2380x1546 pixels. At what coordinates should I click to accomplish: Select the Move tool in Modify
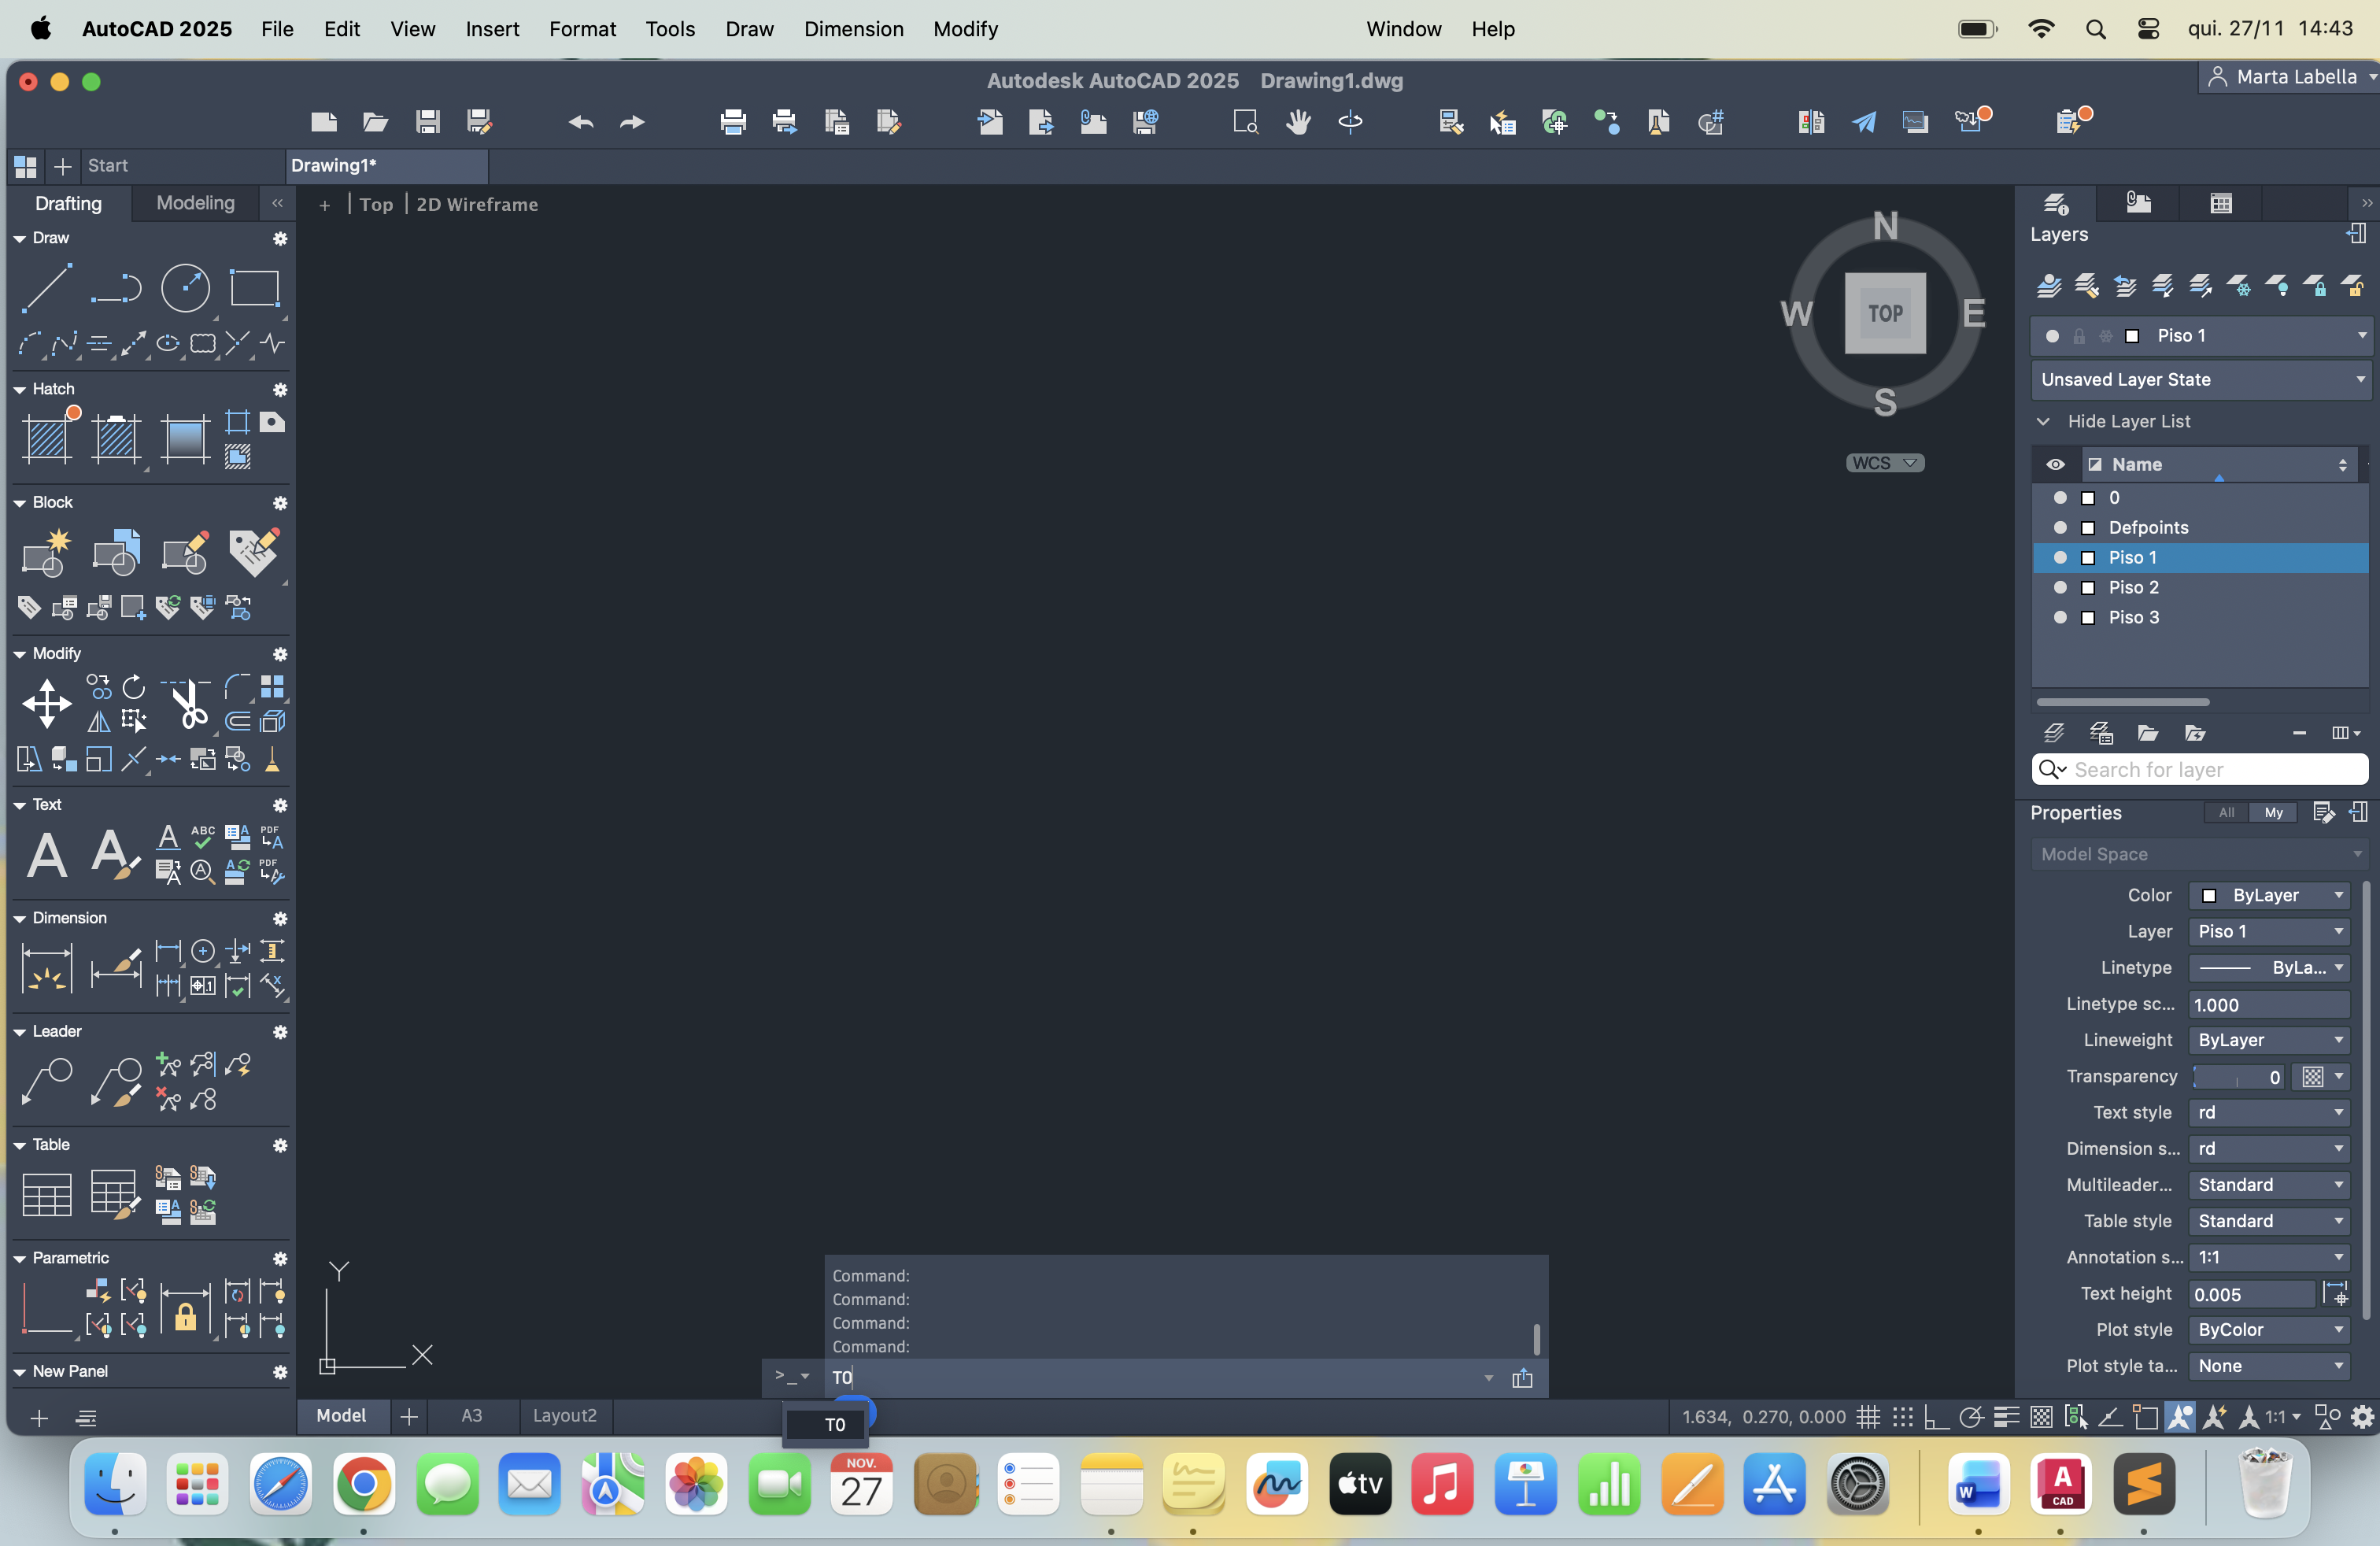tap(46, 703)
